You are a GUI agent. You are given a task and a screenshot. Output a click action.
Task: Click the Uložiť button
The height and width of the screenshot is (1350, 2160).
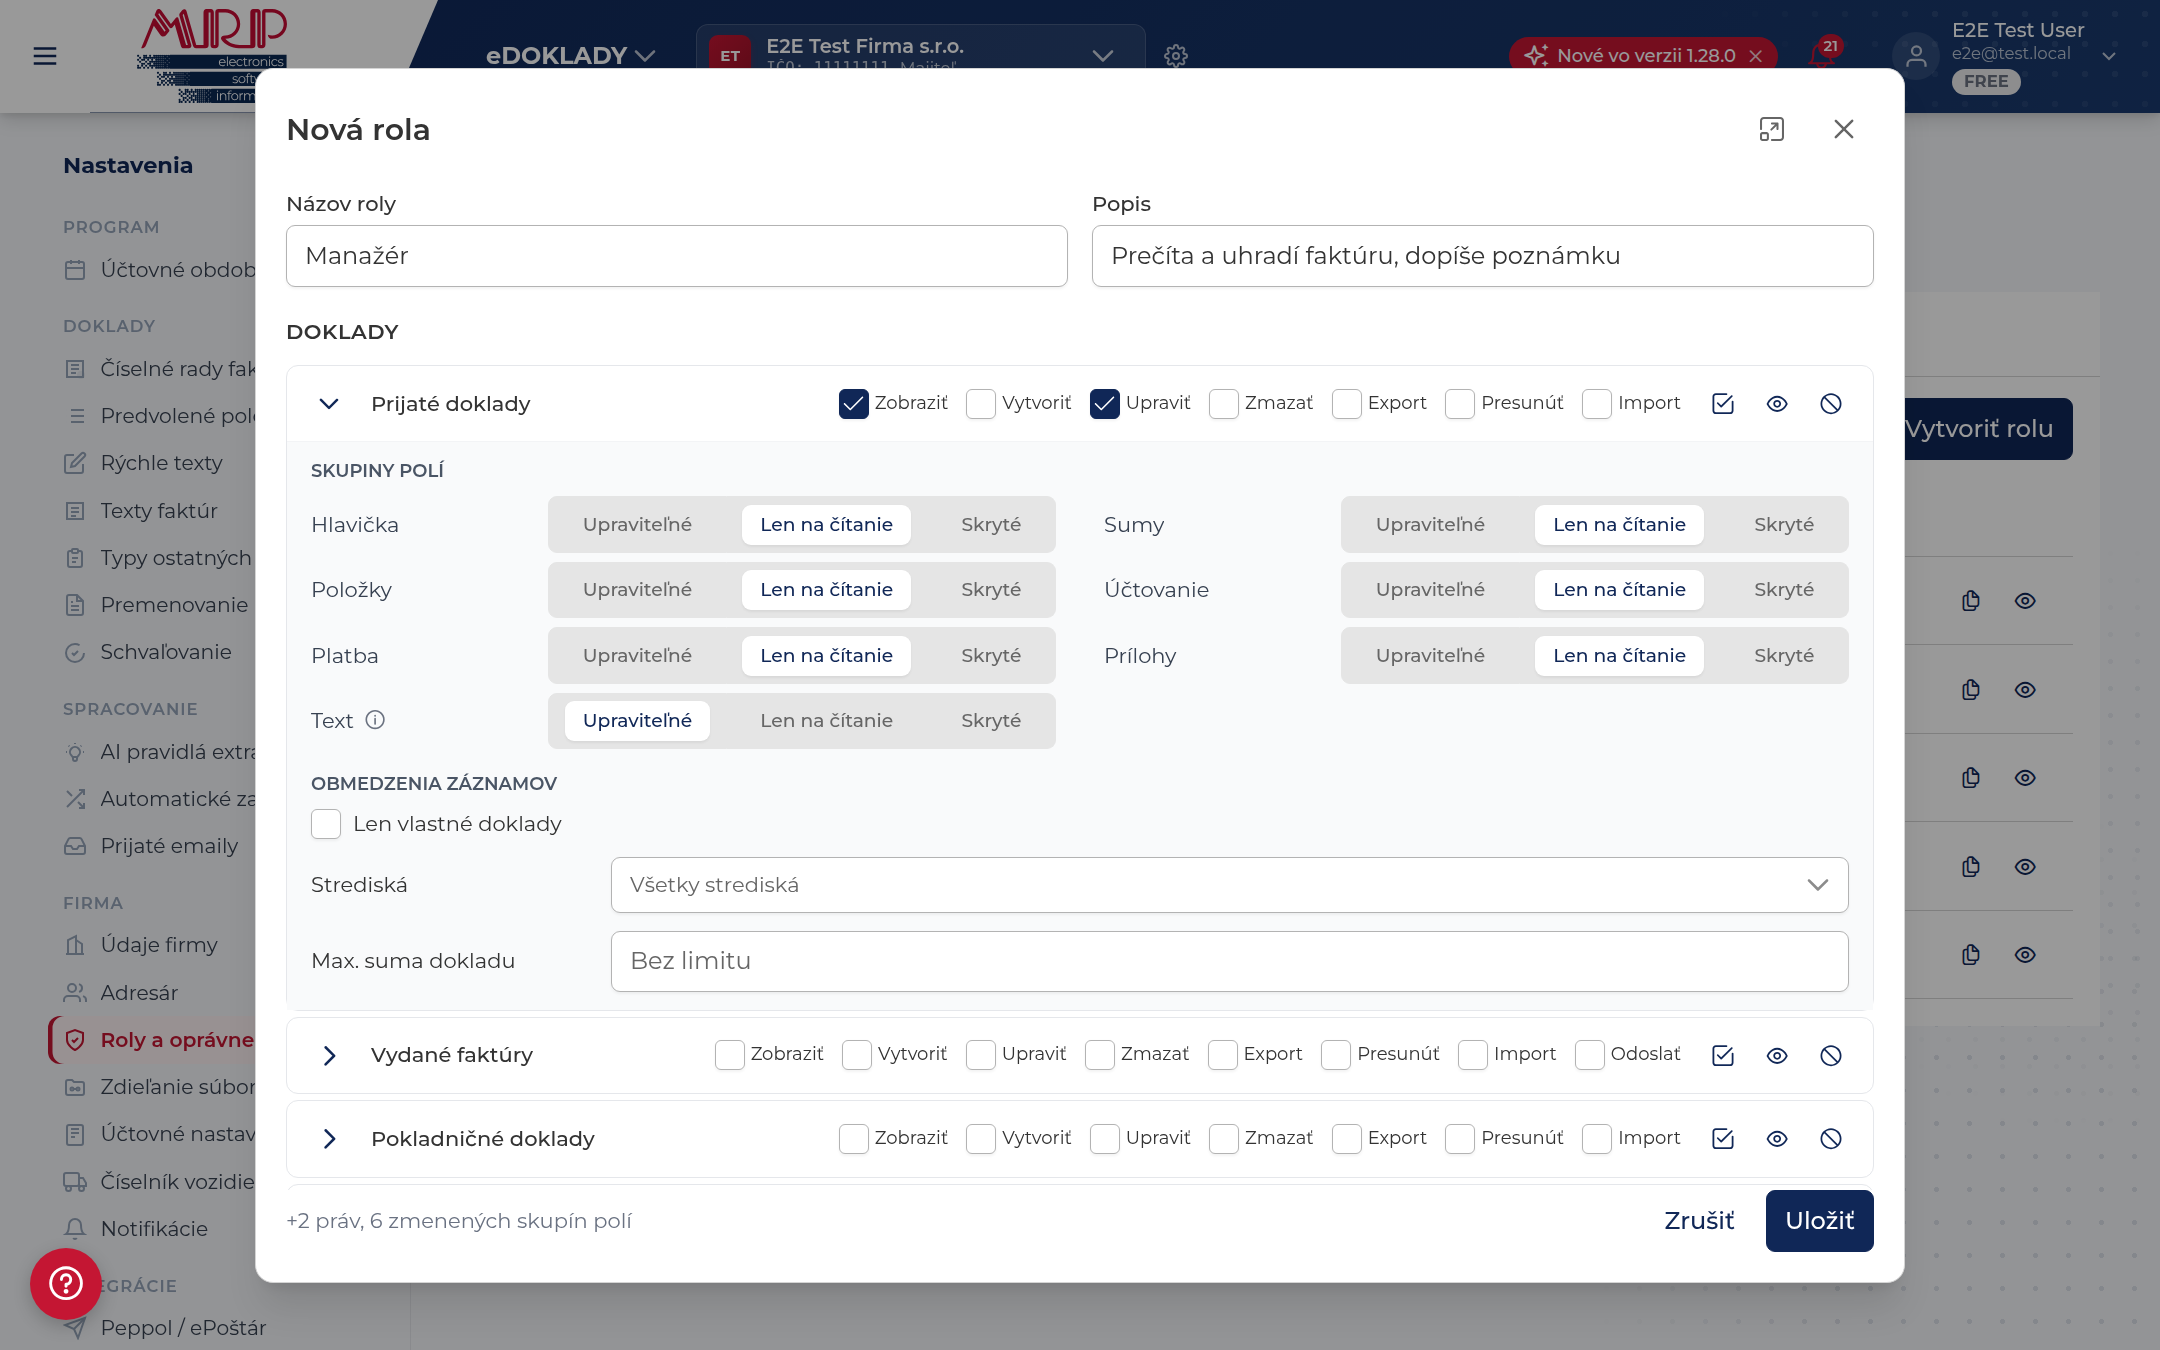click(1819, 1221)
